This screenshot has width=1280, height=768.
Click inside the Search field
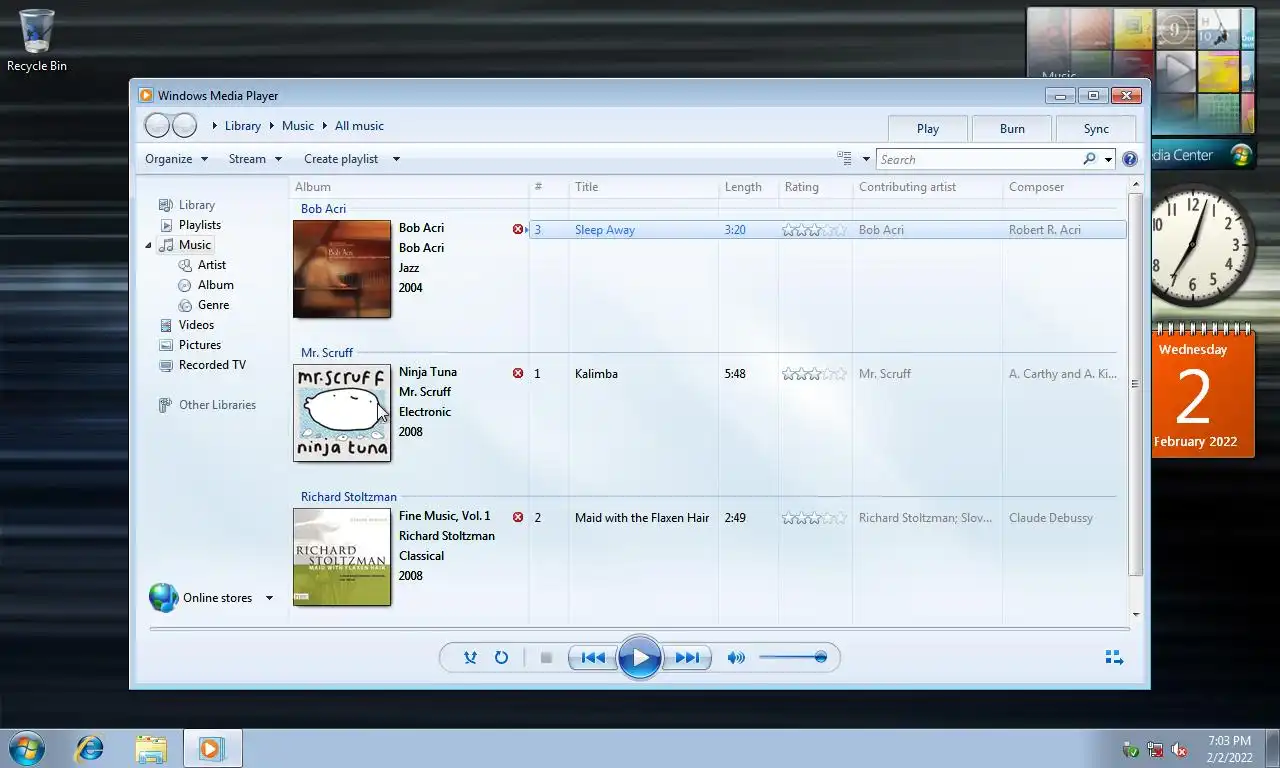979,159
